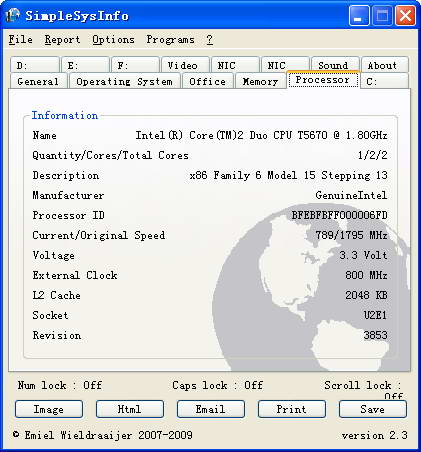Switch to the D: drive tab
Viewport: 421px width, 452px height.
(x=35, y=65)
